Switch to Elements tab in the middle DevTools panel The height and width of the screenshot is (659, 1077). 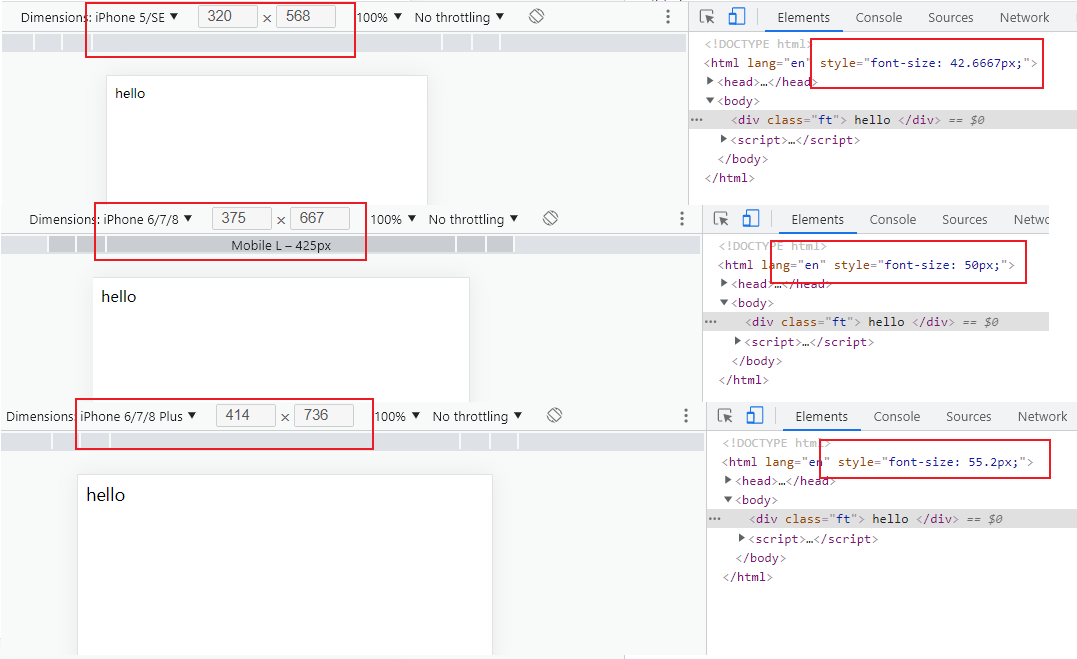click(817, 219)
